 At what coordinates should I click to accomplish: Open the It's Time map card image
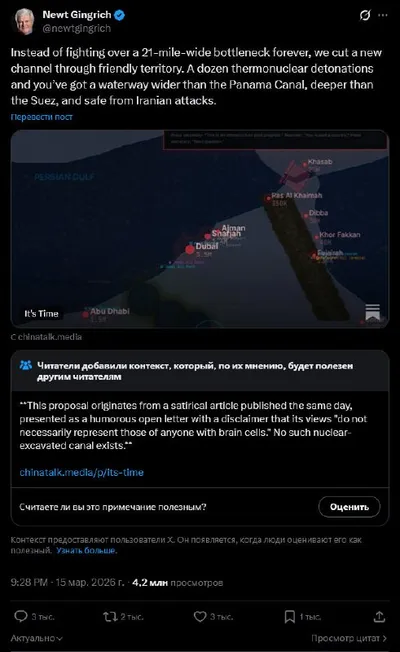(x=200, y=229)
